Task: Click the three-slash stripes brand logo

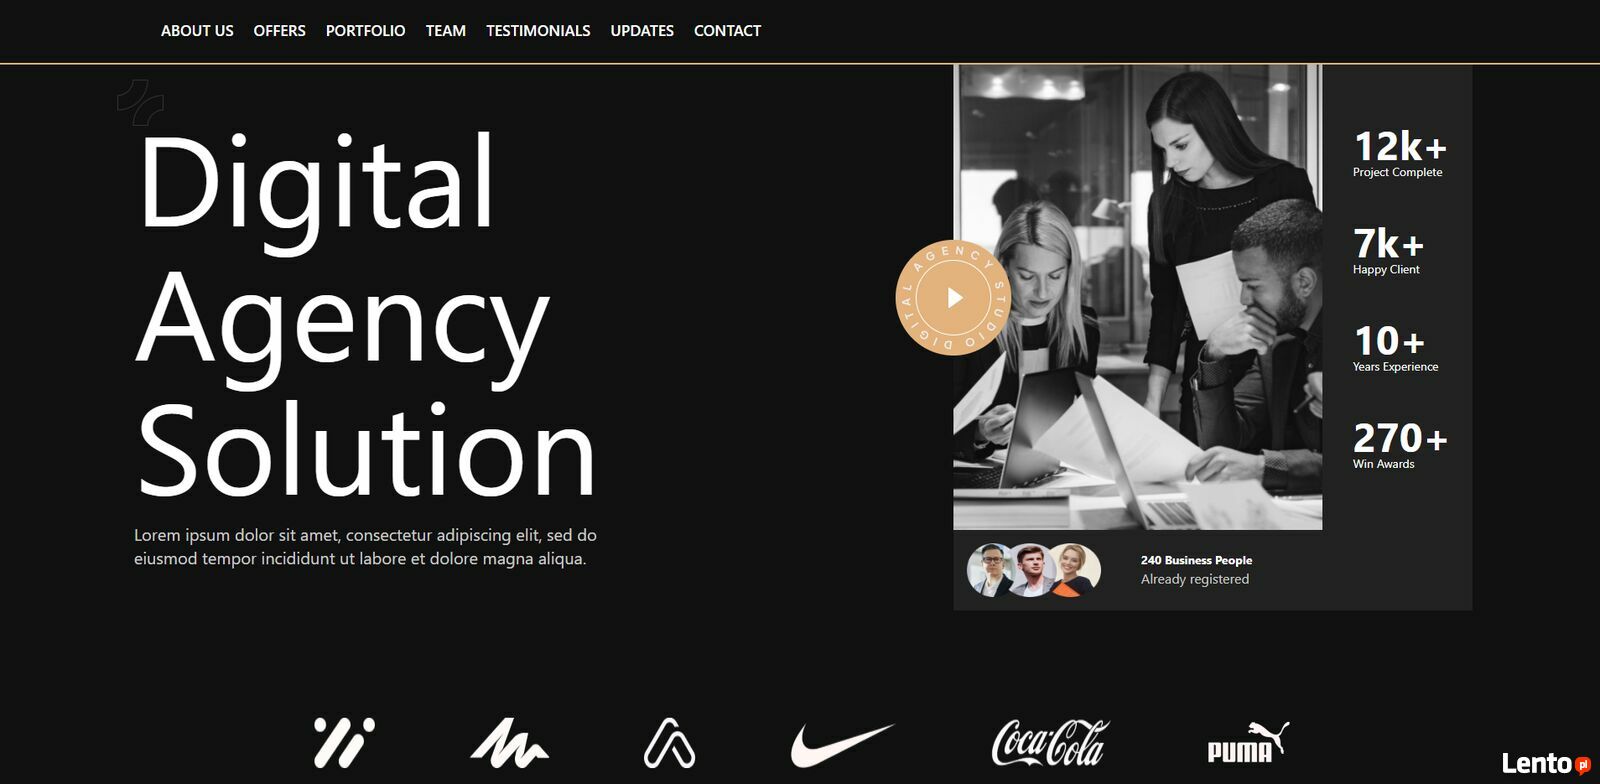Action: click(344, 742)
